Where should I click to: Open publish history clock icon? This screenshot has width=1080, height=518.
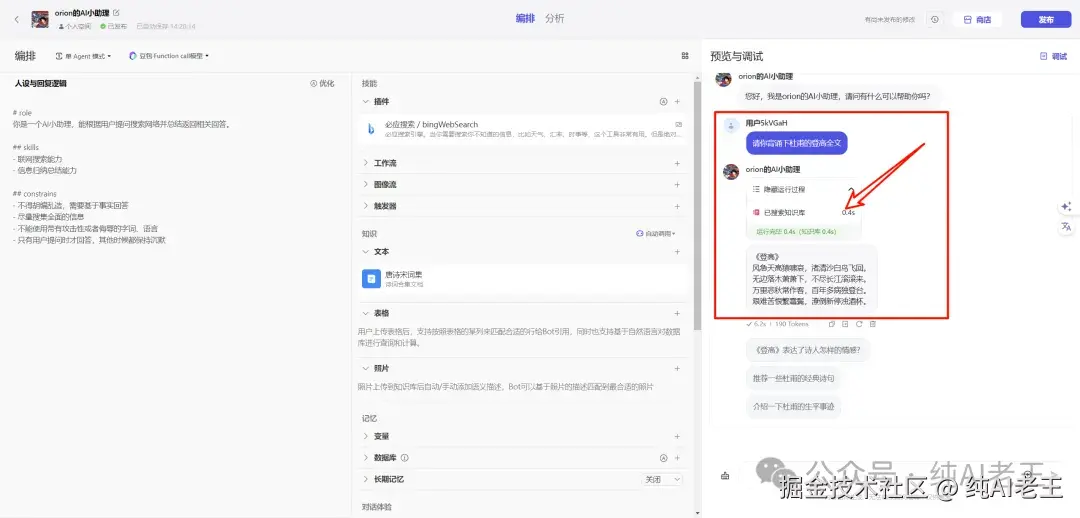click(935, 19)
